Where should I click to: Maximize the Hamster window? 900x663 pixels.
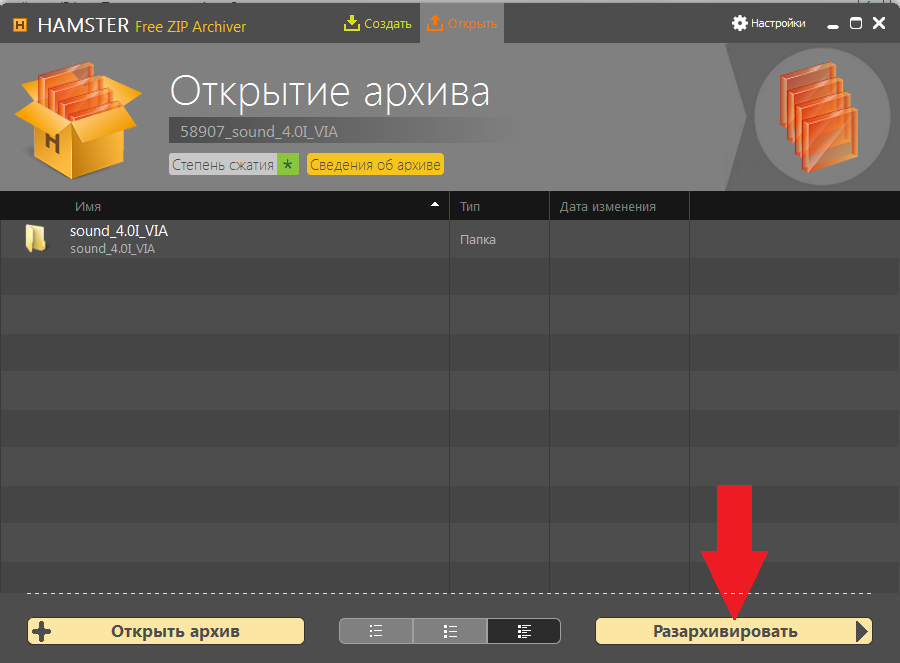[856, 24]
